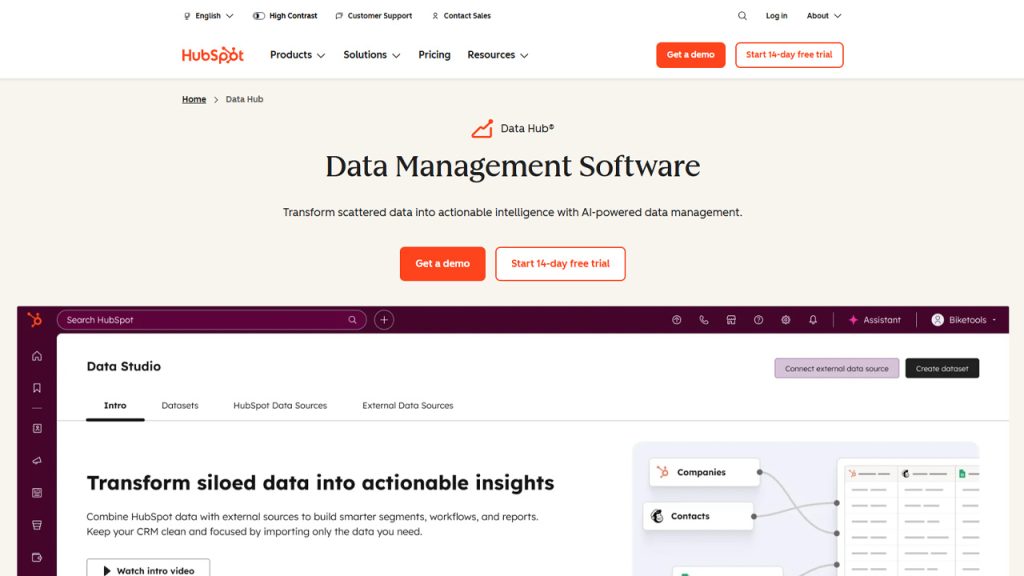Image resolution: width=1024 pixels, height=576 pixels.
Task: Click header Start 14-day free trial button
Action: (x=789, y=55)
